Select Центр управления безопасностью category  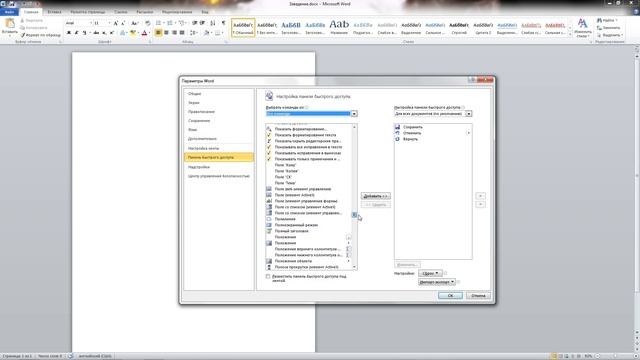[x=219, y=176]
